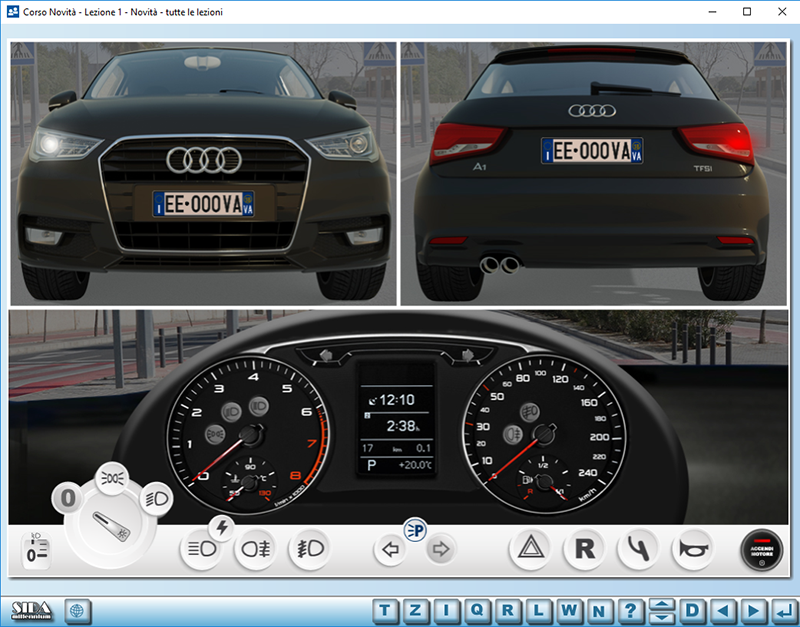The height and width of the screenshot is (627, 800).
Task: Activate the left turn signal
Action: [x=391, y=549]
